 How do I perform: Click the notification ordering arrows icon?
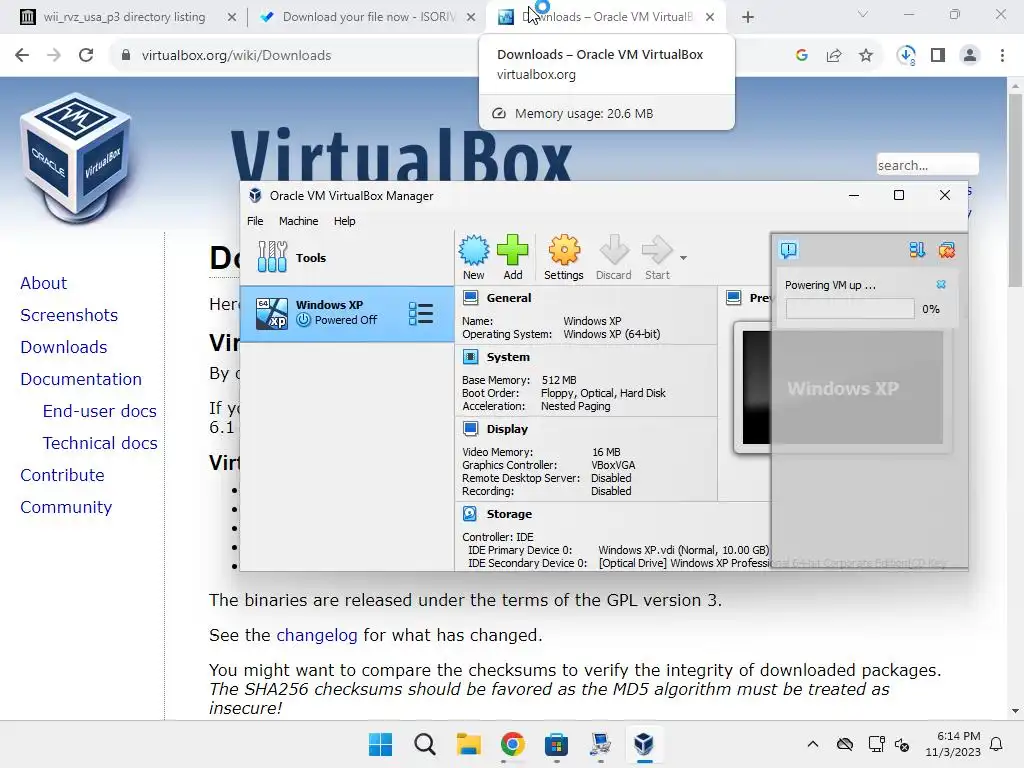pyautogui.click(x=917, y=250)
